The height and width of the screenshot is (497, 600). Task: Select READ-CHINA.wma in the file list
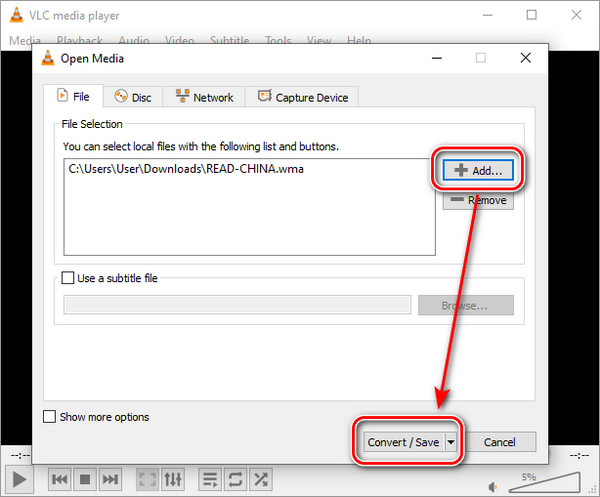pos(186,169)
